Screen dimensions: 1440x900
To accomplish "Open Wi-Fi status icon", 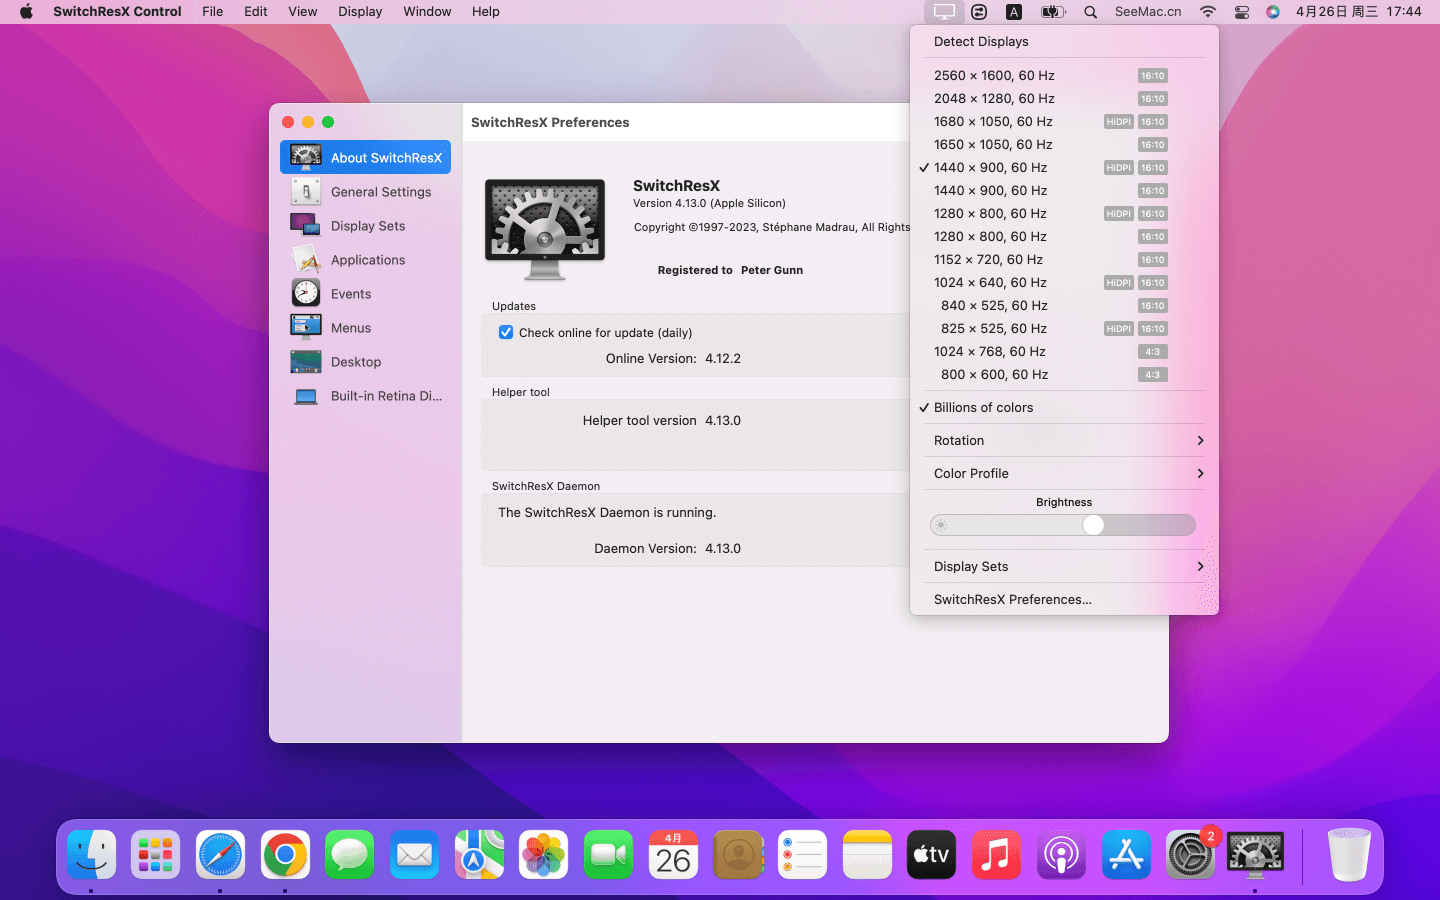I will (x=1208, y=12).
